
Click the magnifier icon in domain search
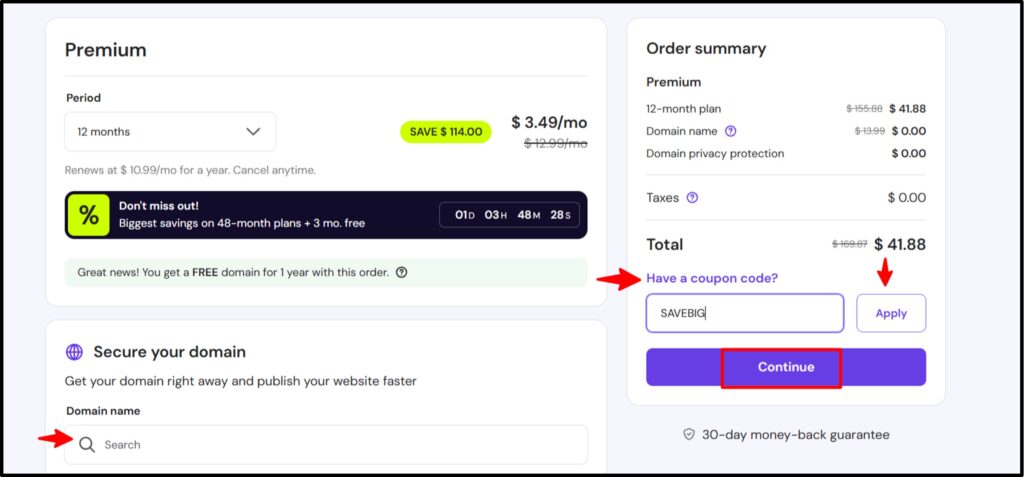(87, 444)
